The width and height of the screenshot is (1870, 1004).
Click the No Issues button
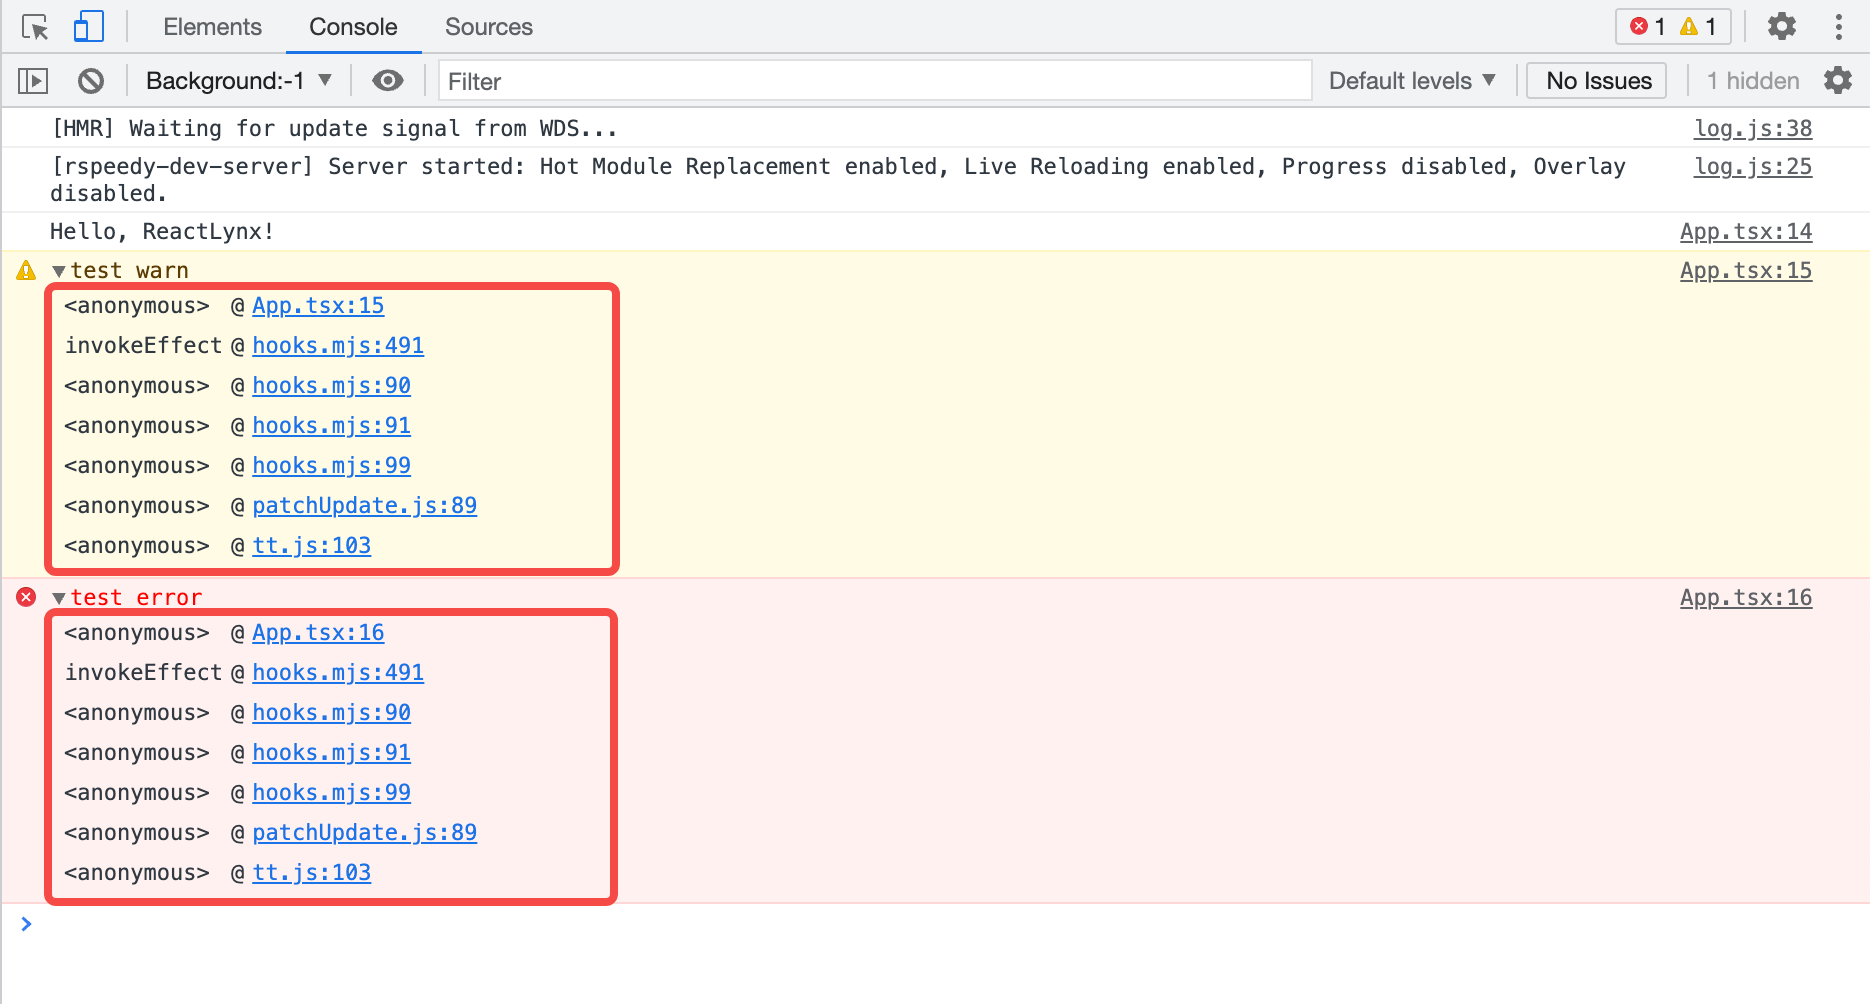1597,81
